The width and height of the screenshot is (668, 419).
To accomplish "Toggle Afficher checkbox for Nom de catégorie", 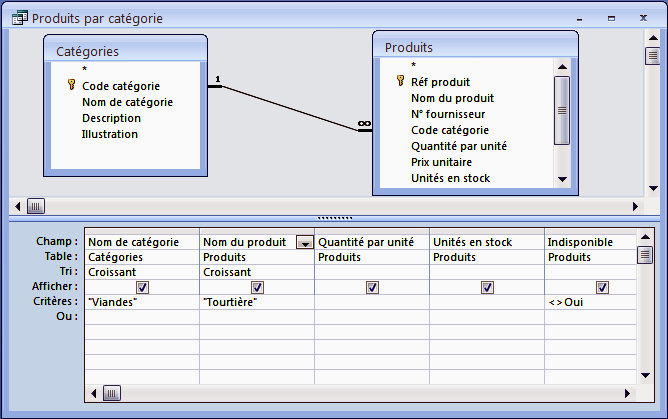I will pos(142,287).
